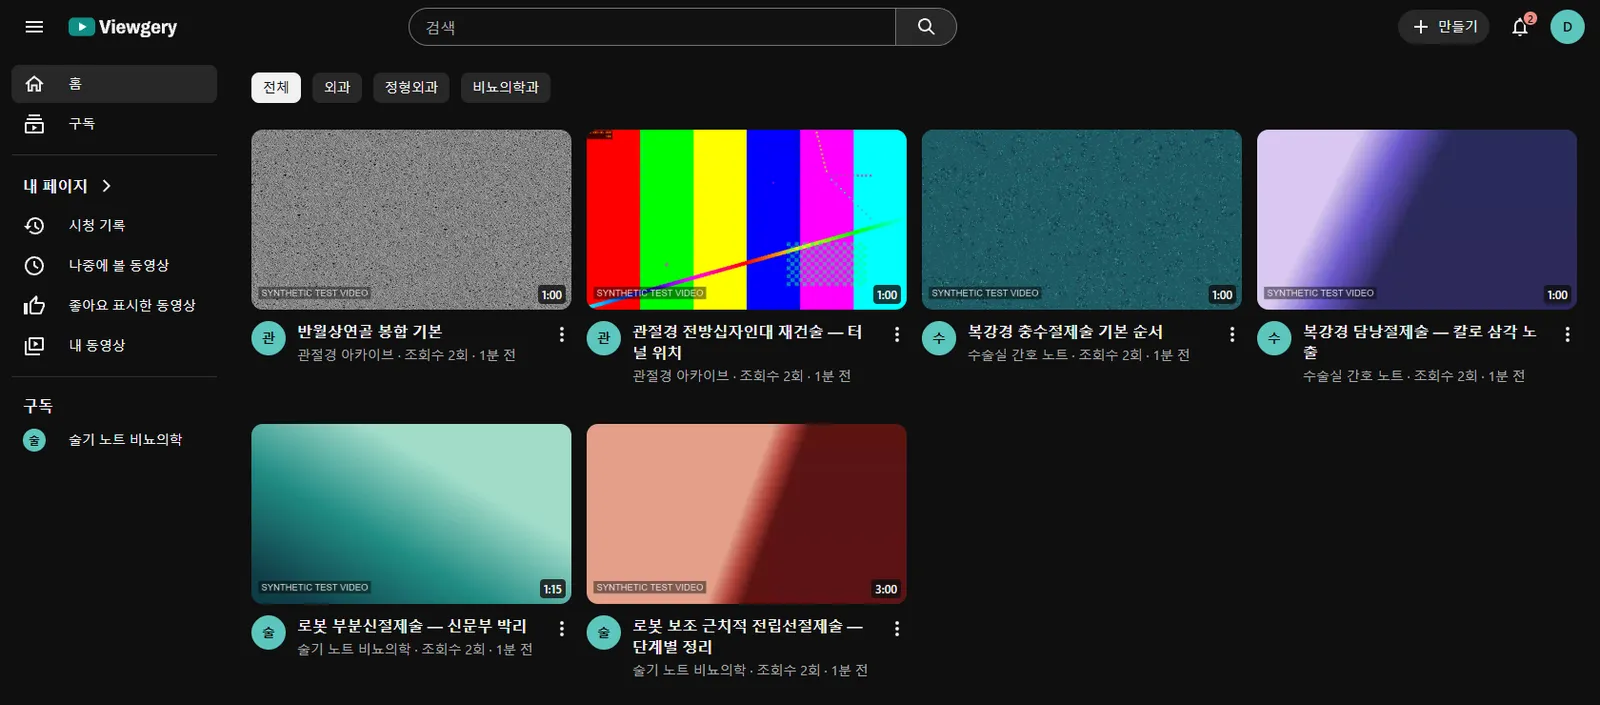Screen dimensions: 1600x705
Task: Open the notifications bell
Action: point(1520,27)
